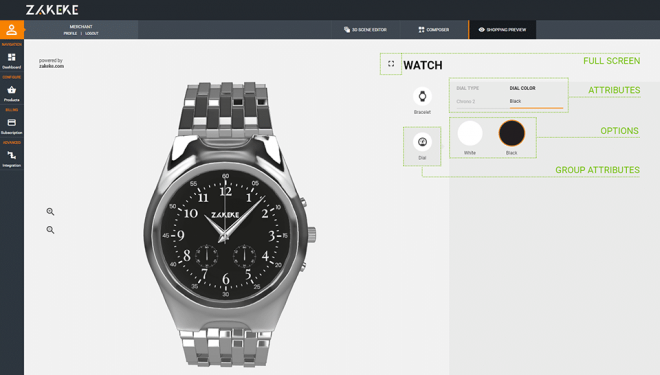Click the Chrono 2 dial type value
This screenshot has height=375, width=660.
pos(466,101)
